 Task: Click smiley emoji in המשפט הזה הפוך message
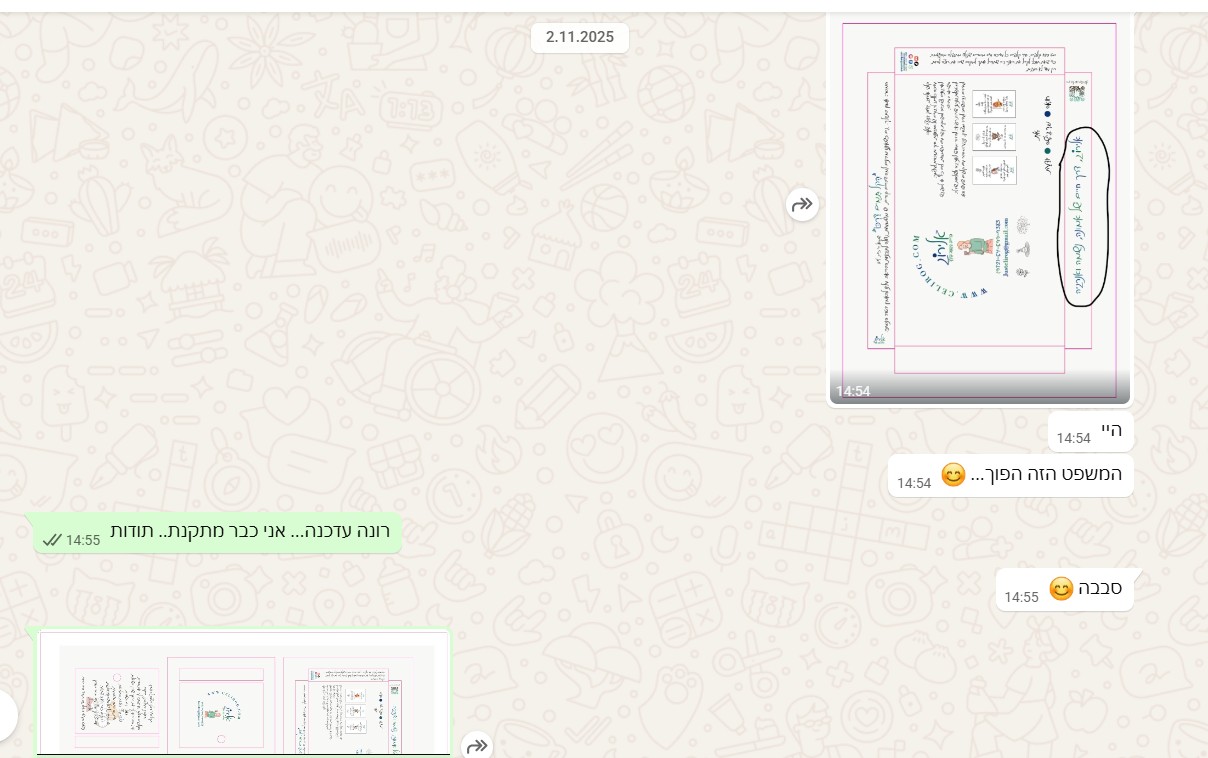pyautogui.click(x=953, y=475)
